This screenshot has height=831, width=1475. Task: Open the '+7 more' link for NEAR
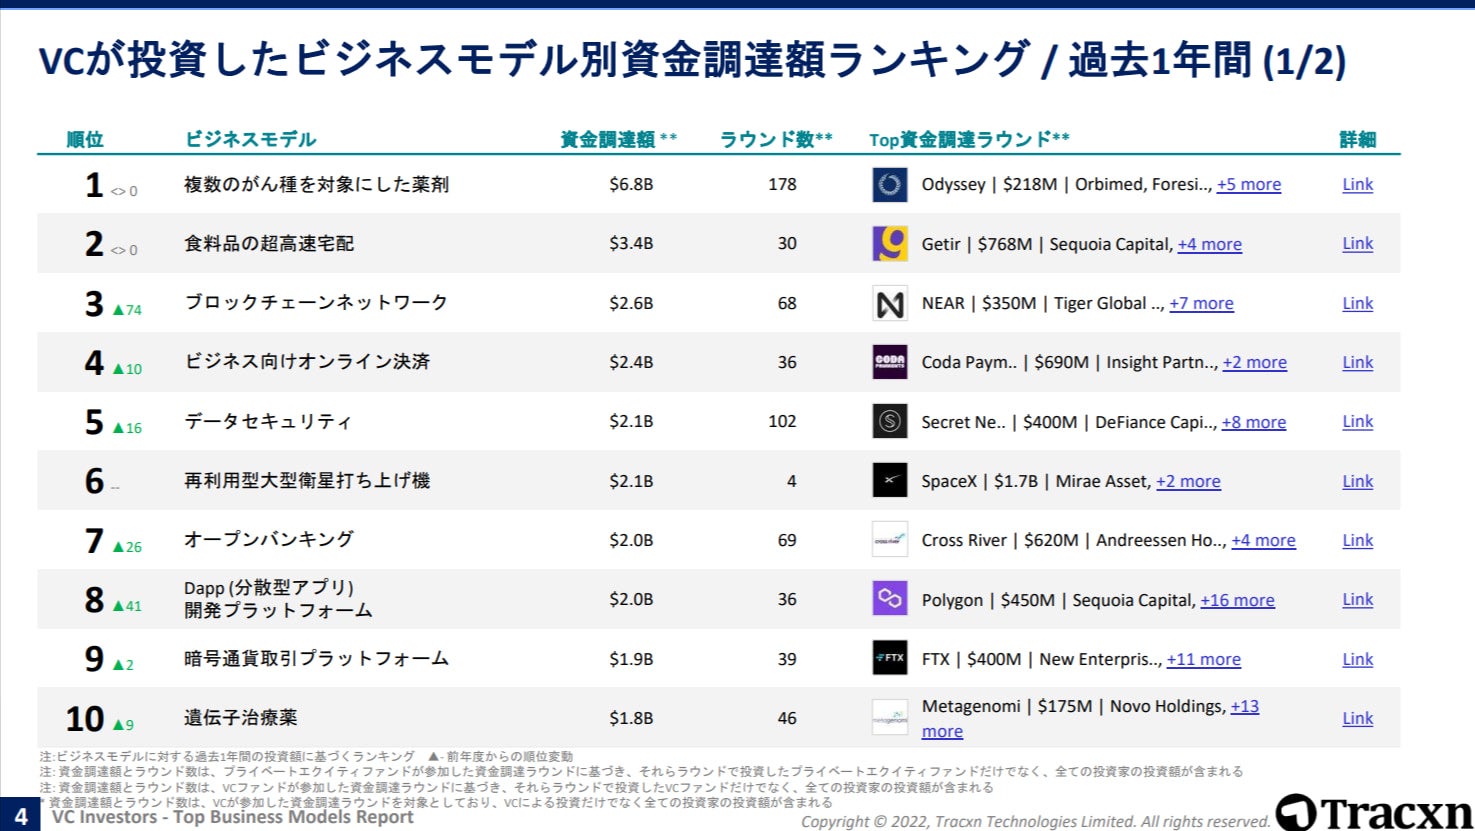click(1202, 303)
